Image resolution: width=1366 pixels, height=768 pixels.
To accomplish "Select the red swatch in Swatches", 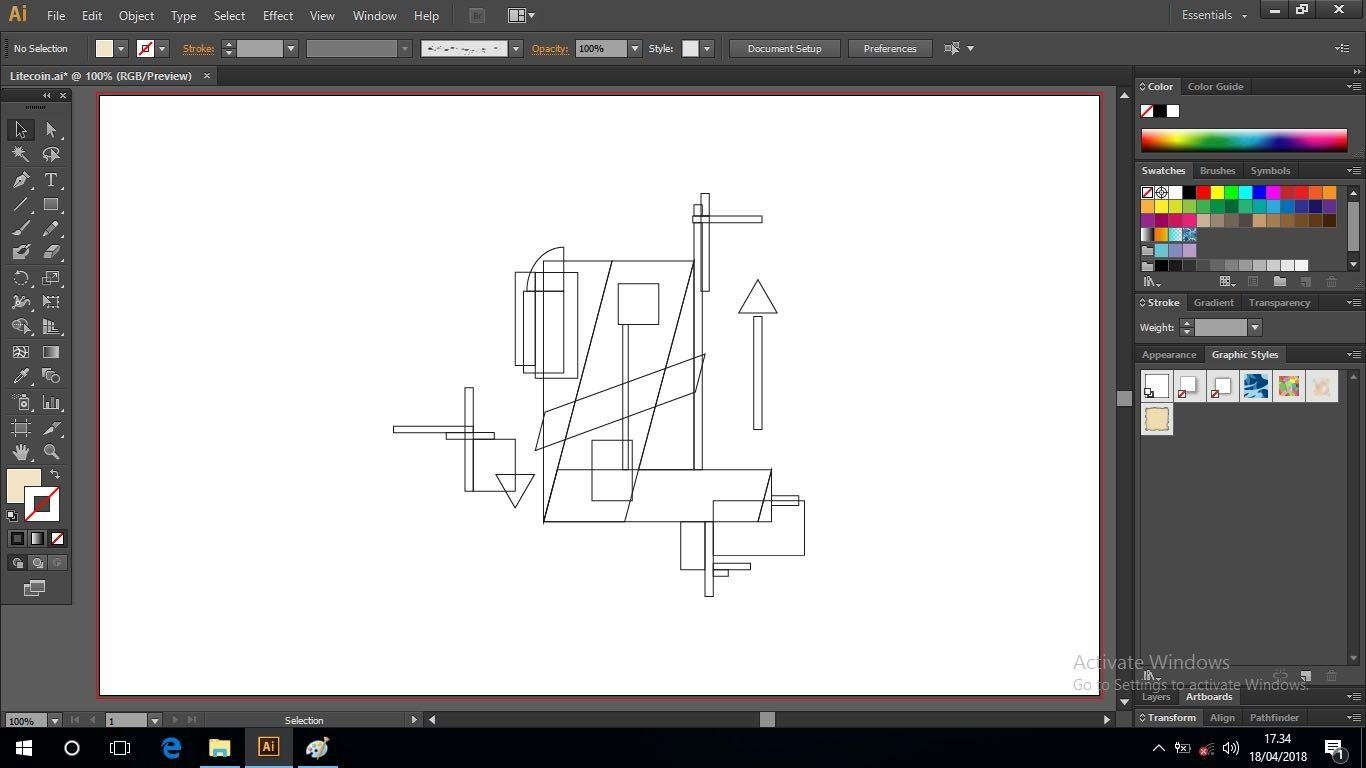I will pyautogui.click(x=1203, y=192).
